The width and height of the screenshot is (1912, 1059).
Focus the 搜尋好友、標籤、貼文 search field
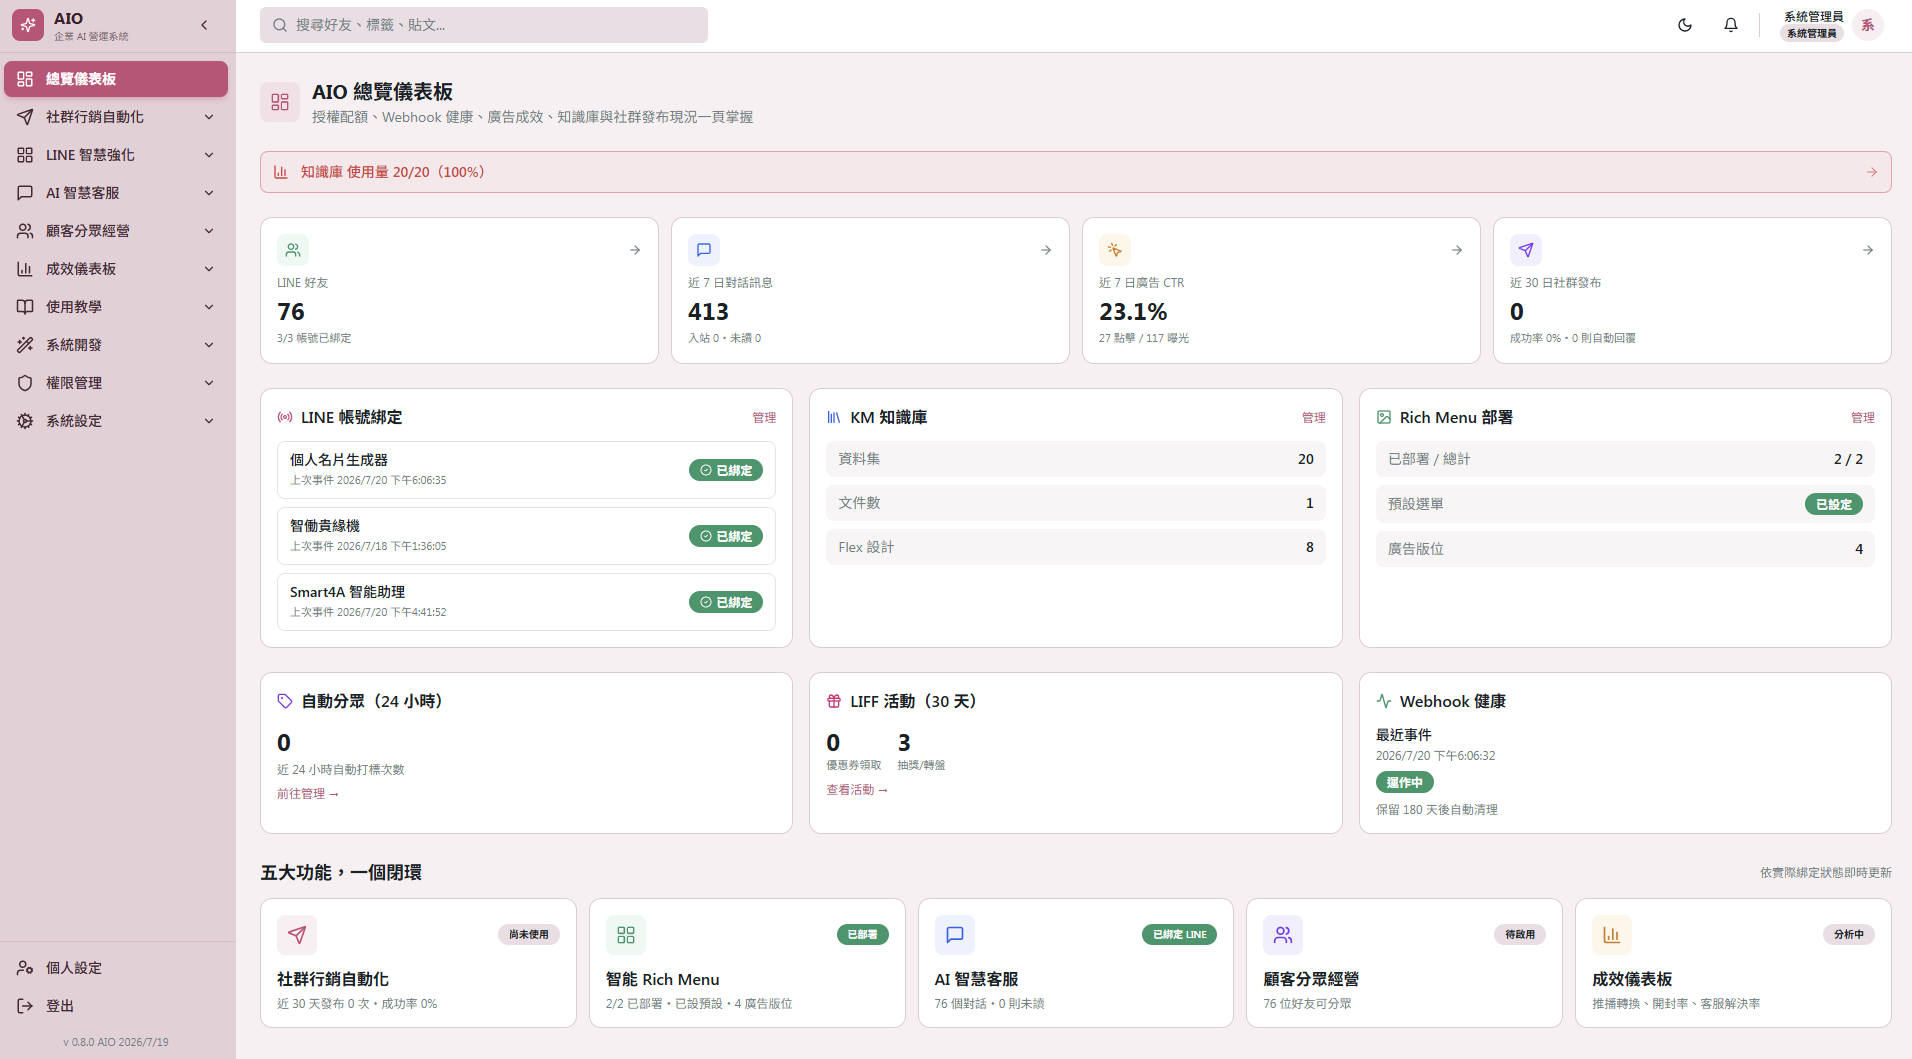(484, 25)
